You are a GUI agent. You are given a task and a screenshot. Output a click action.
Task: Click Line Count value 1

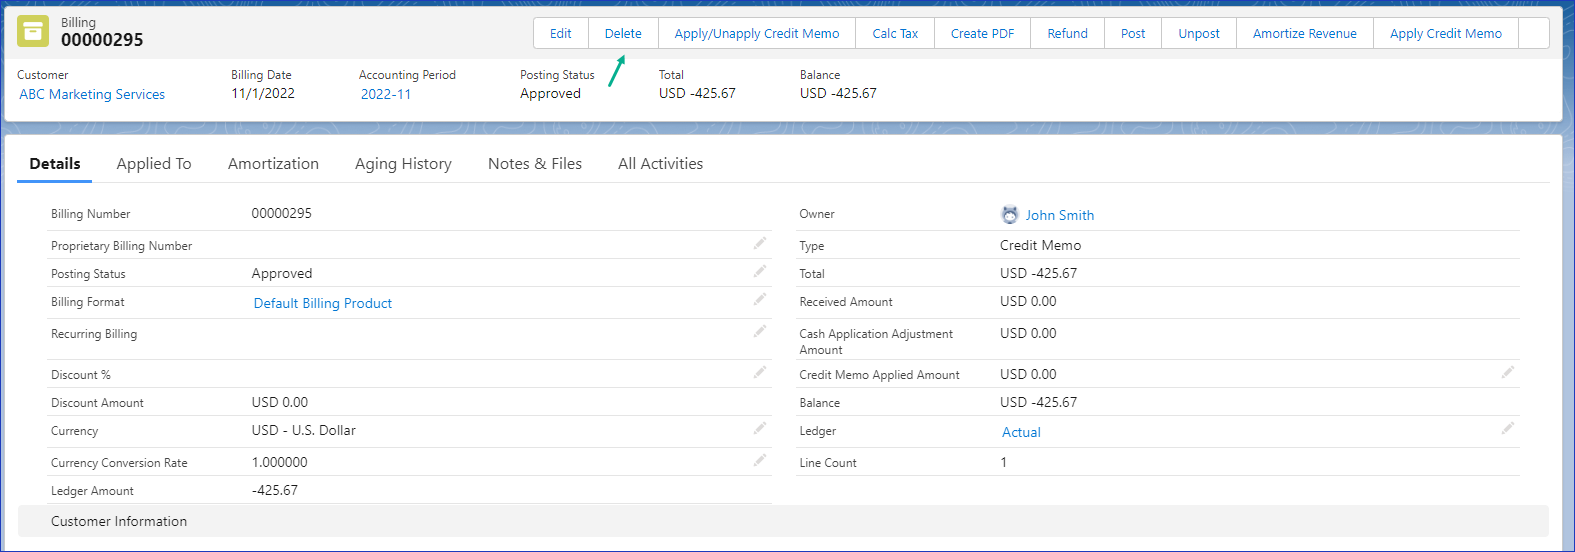1004,462
